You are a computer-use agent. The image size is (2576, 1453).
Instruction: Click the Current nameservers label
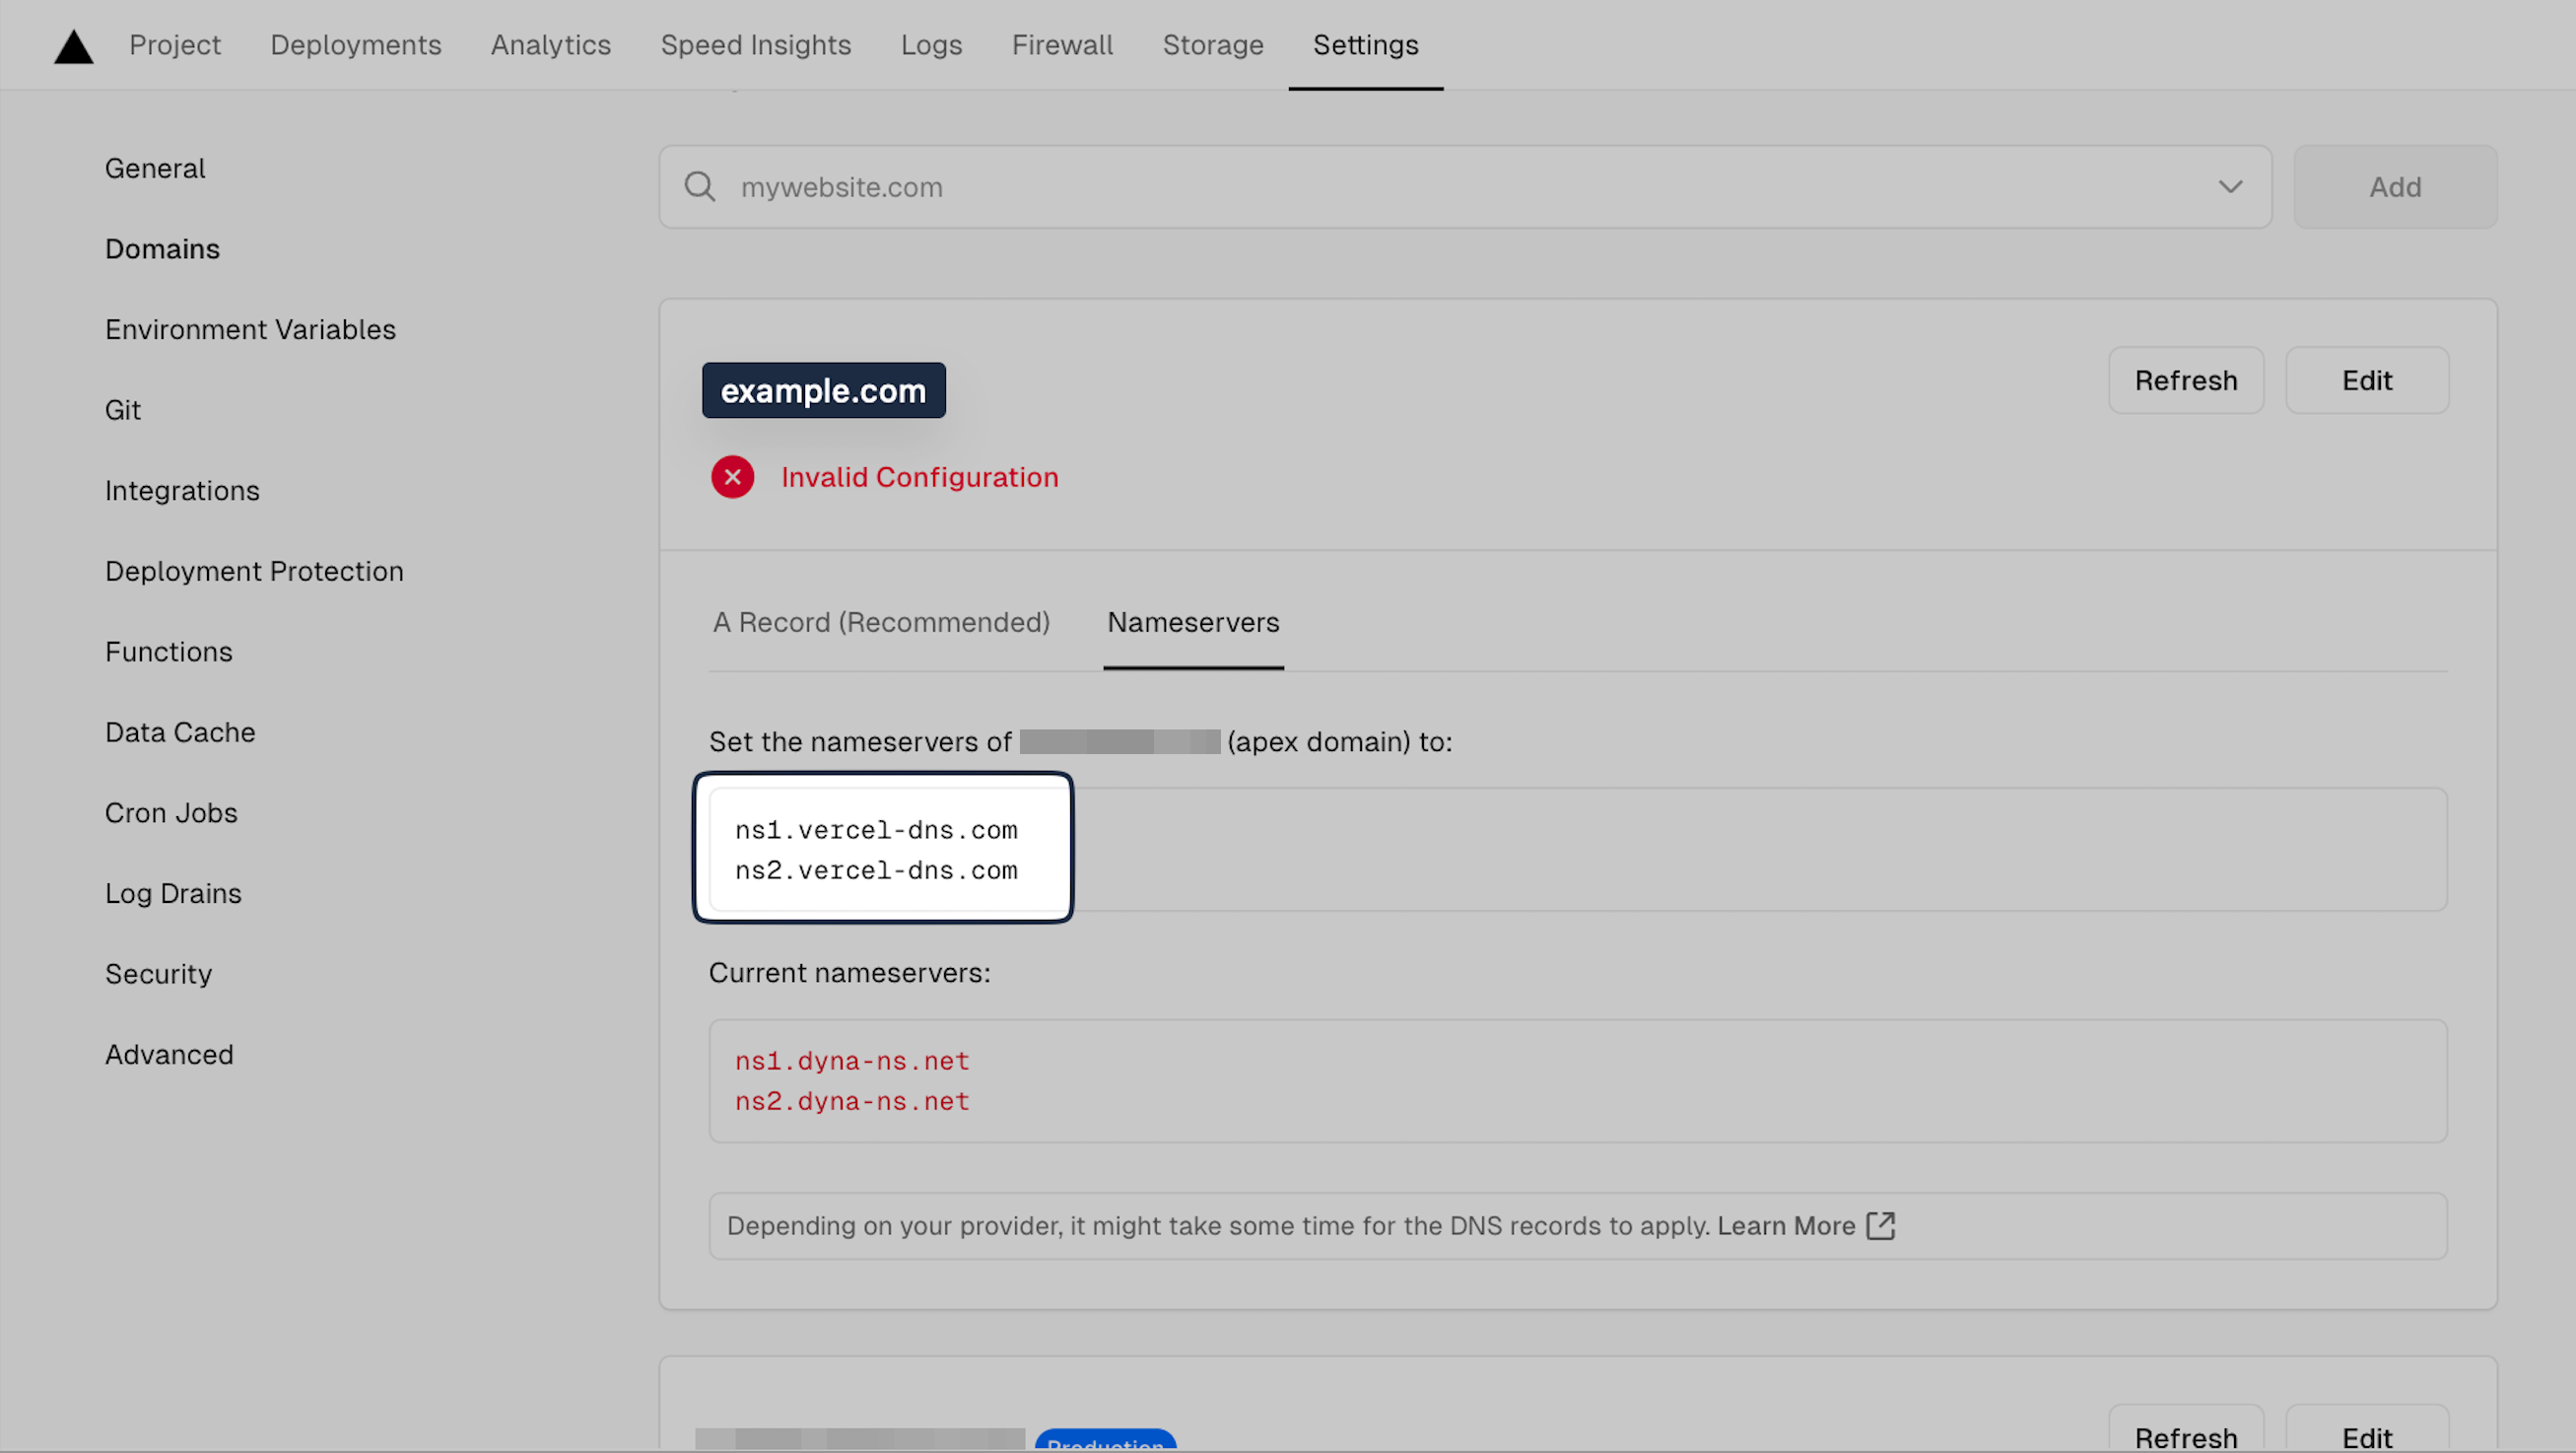tap(850, 973)
